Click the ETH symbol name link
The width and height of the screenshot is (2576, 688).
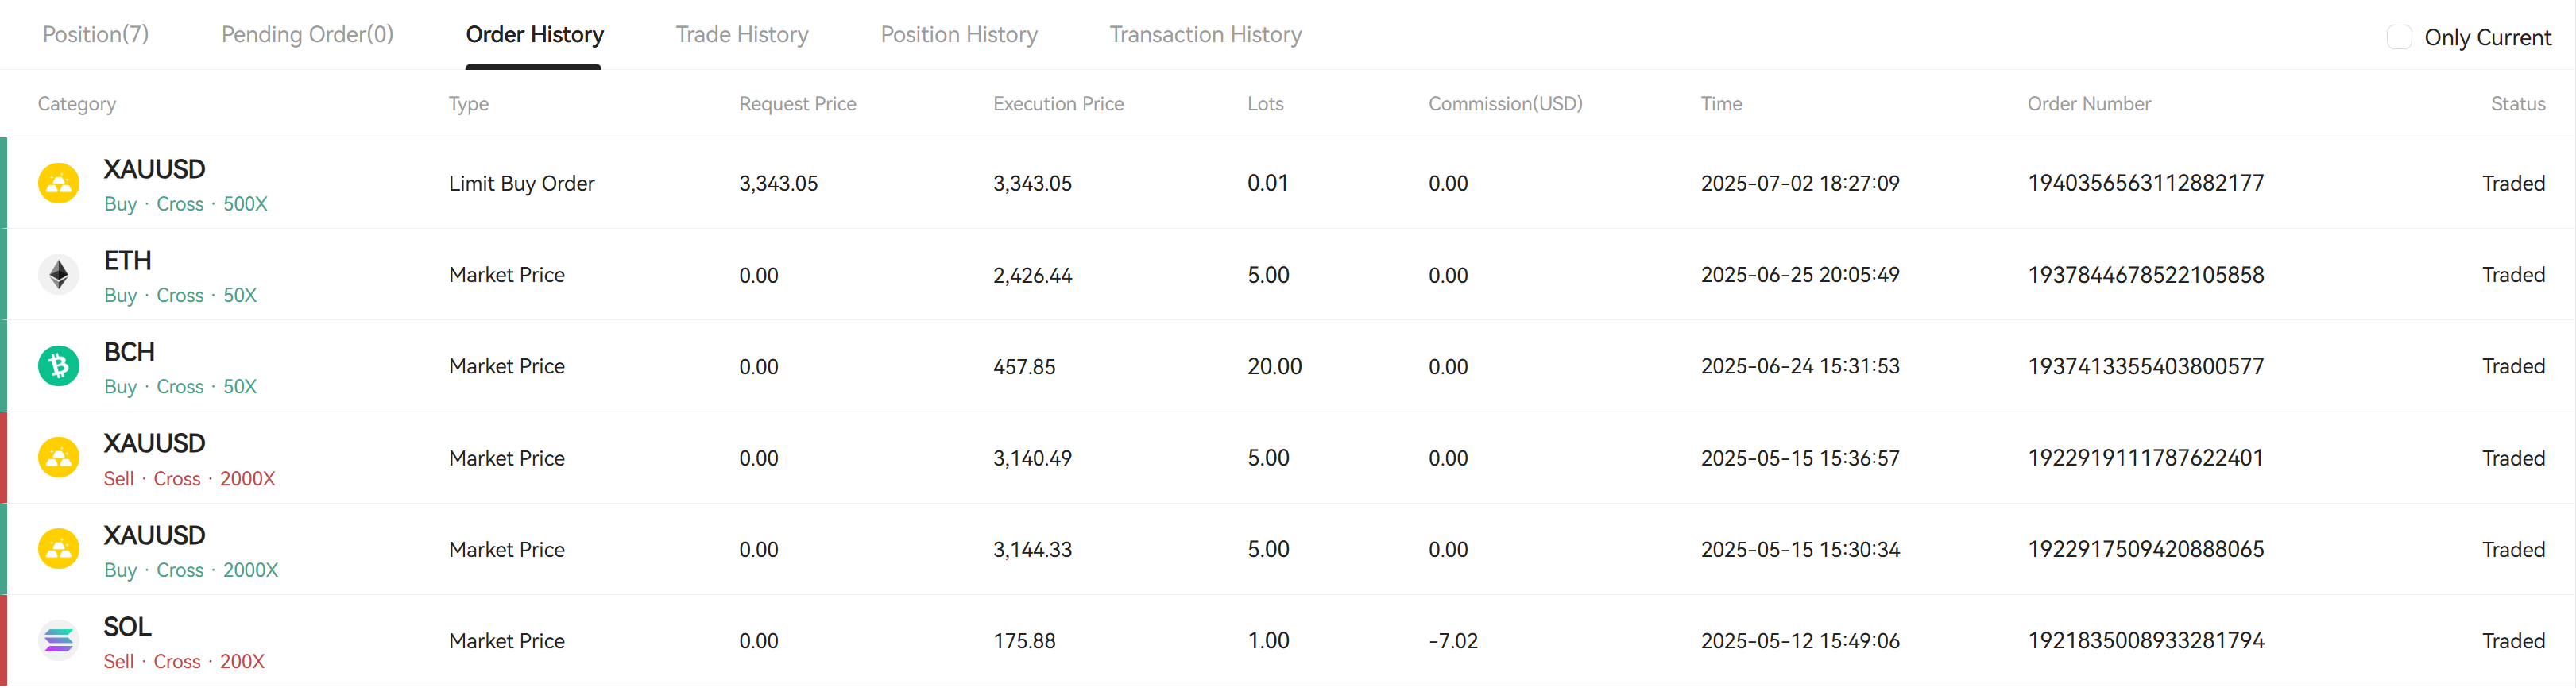(x=128, y=261)
